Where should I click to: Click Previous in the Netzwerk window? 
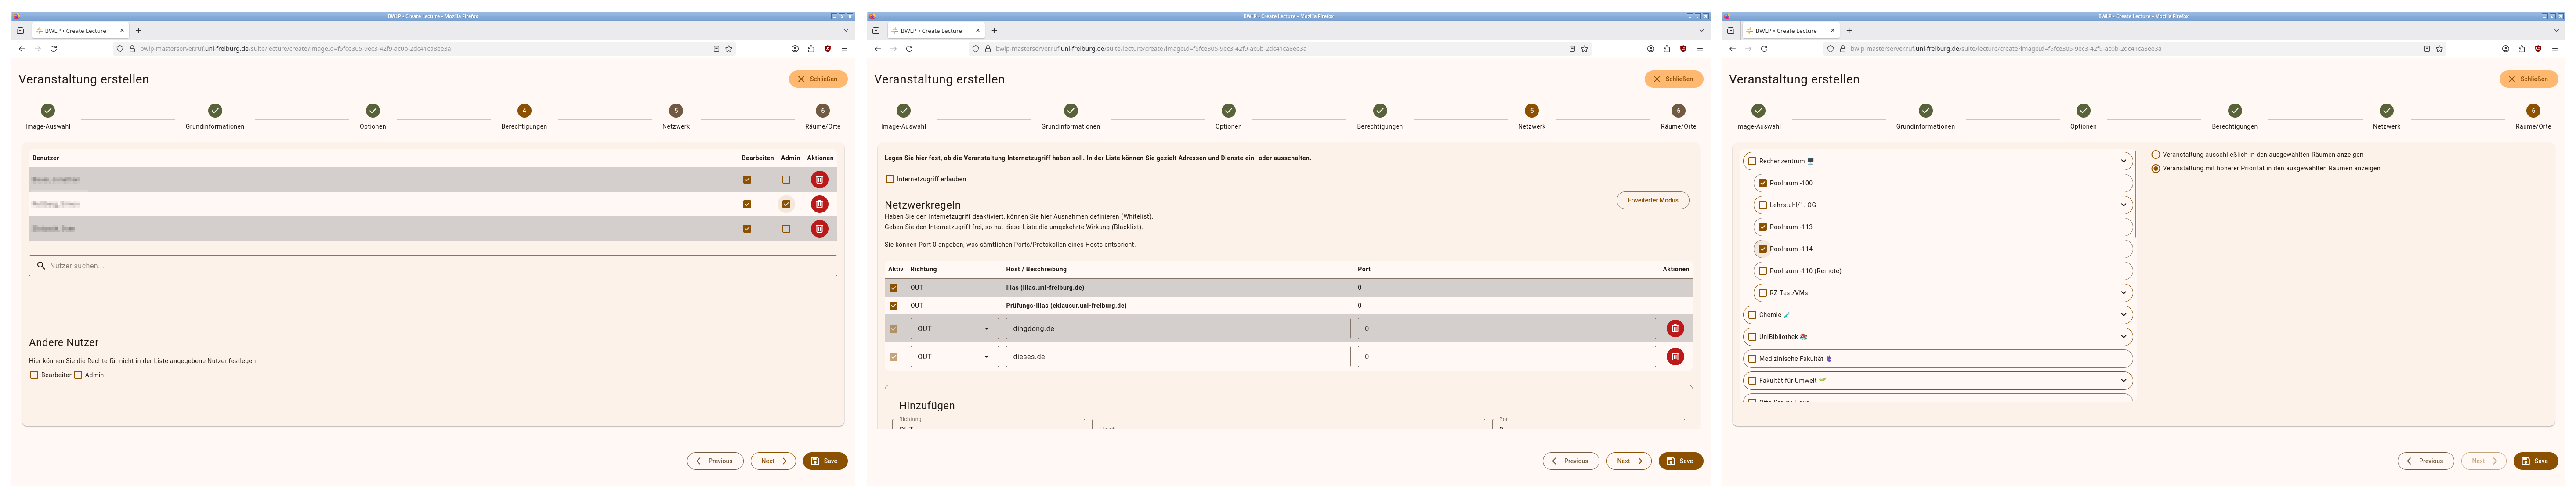[1570, 461]
